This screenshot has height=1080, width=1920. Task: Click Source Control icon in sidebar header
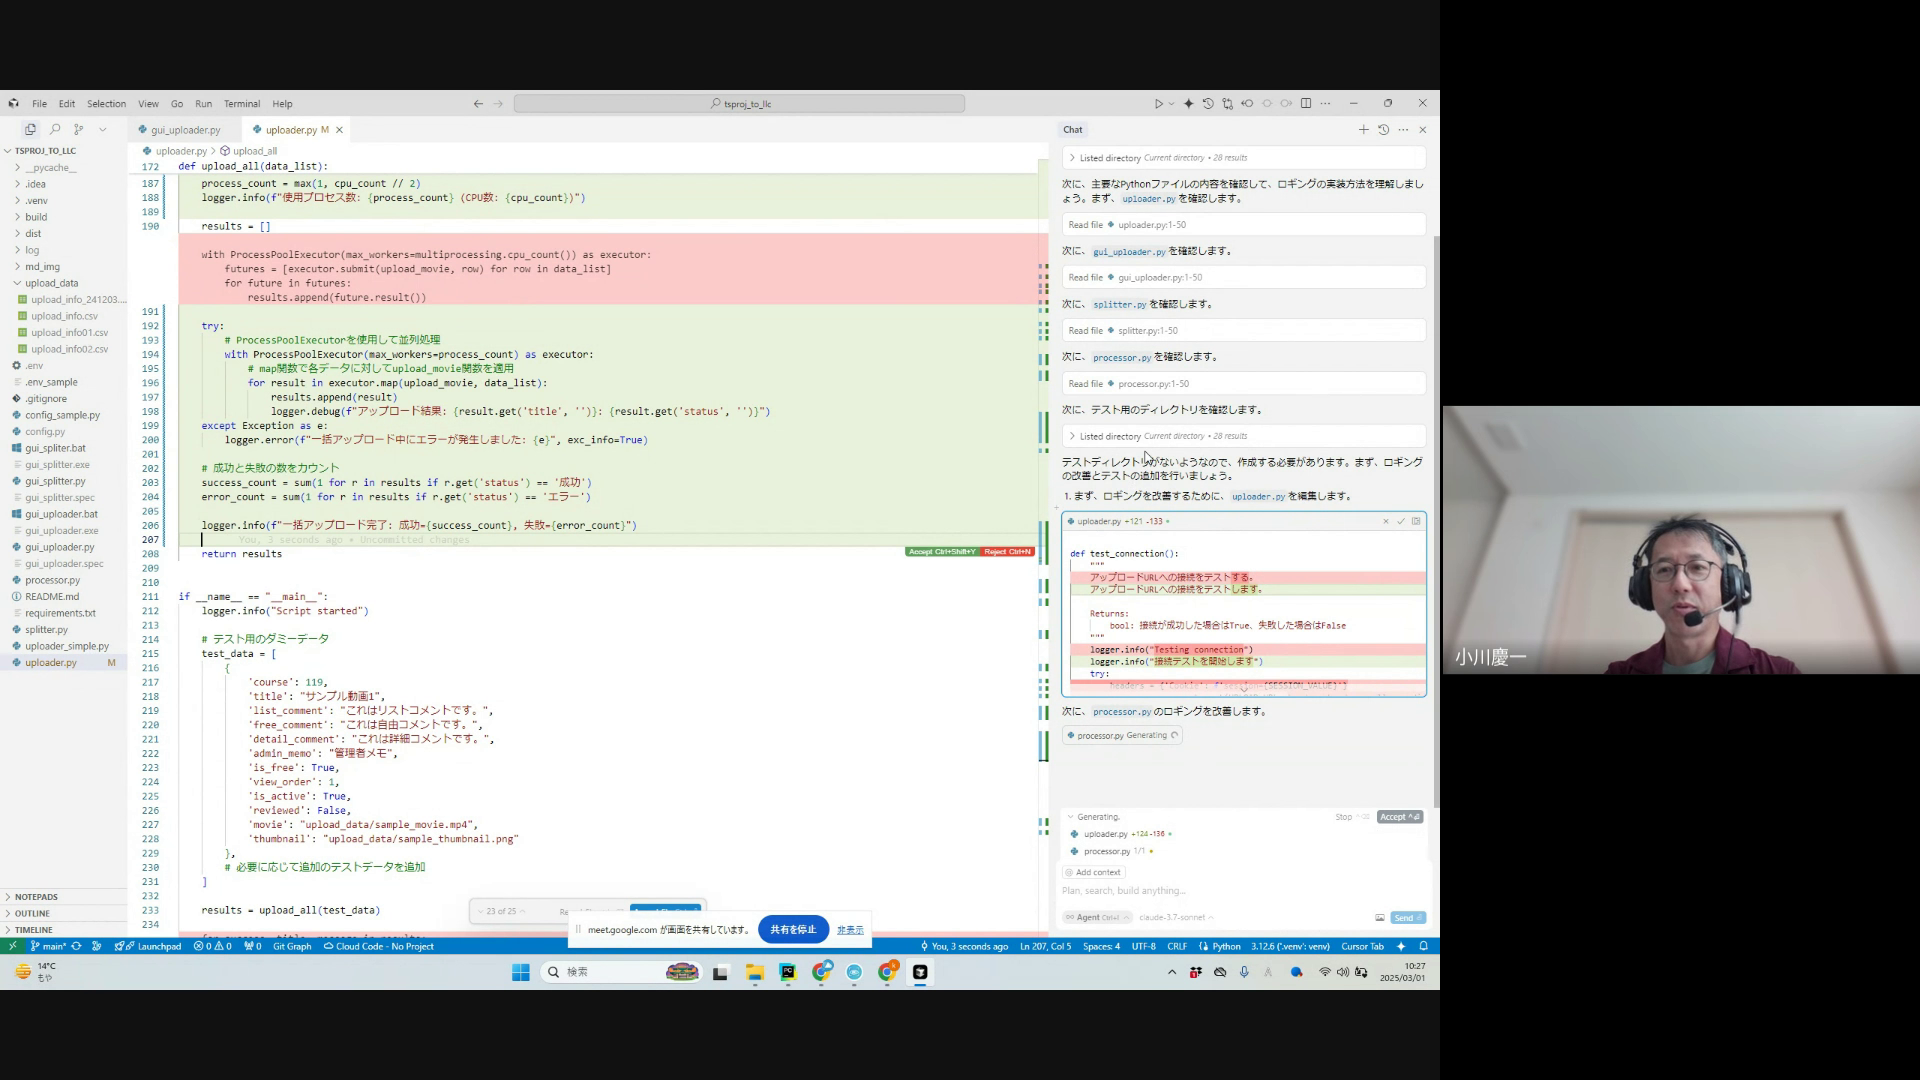(79, 130)
